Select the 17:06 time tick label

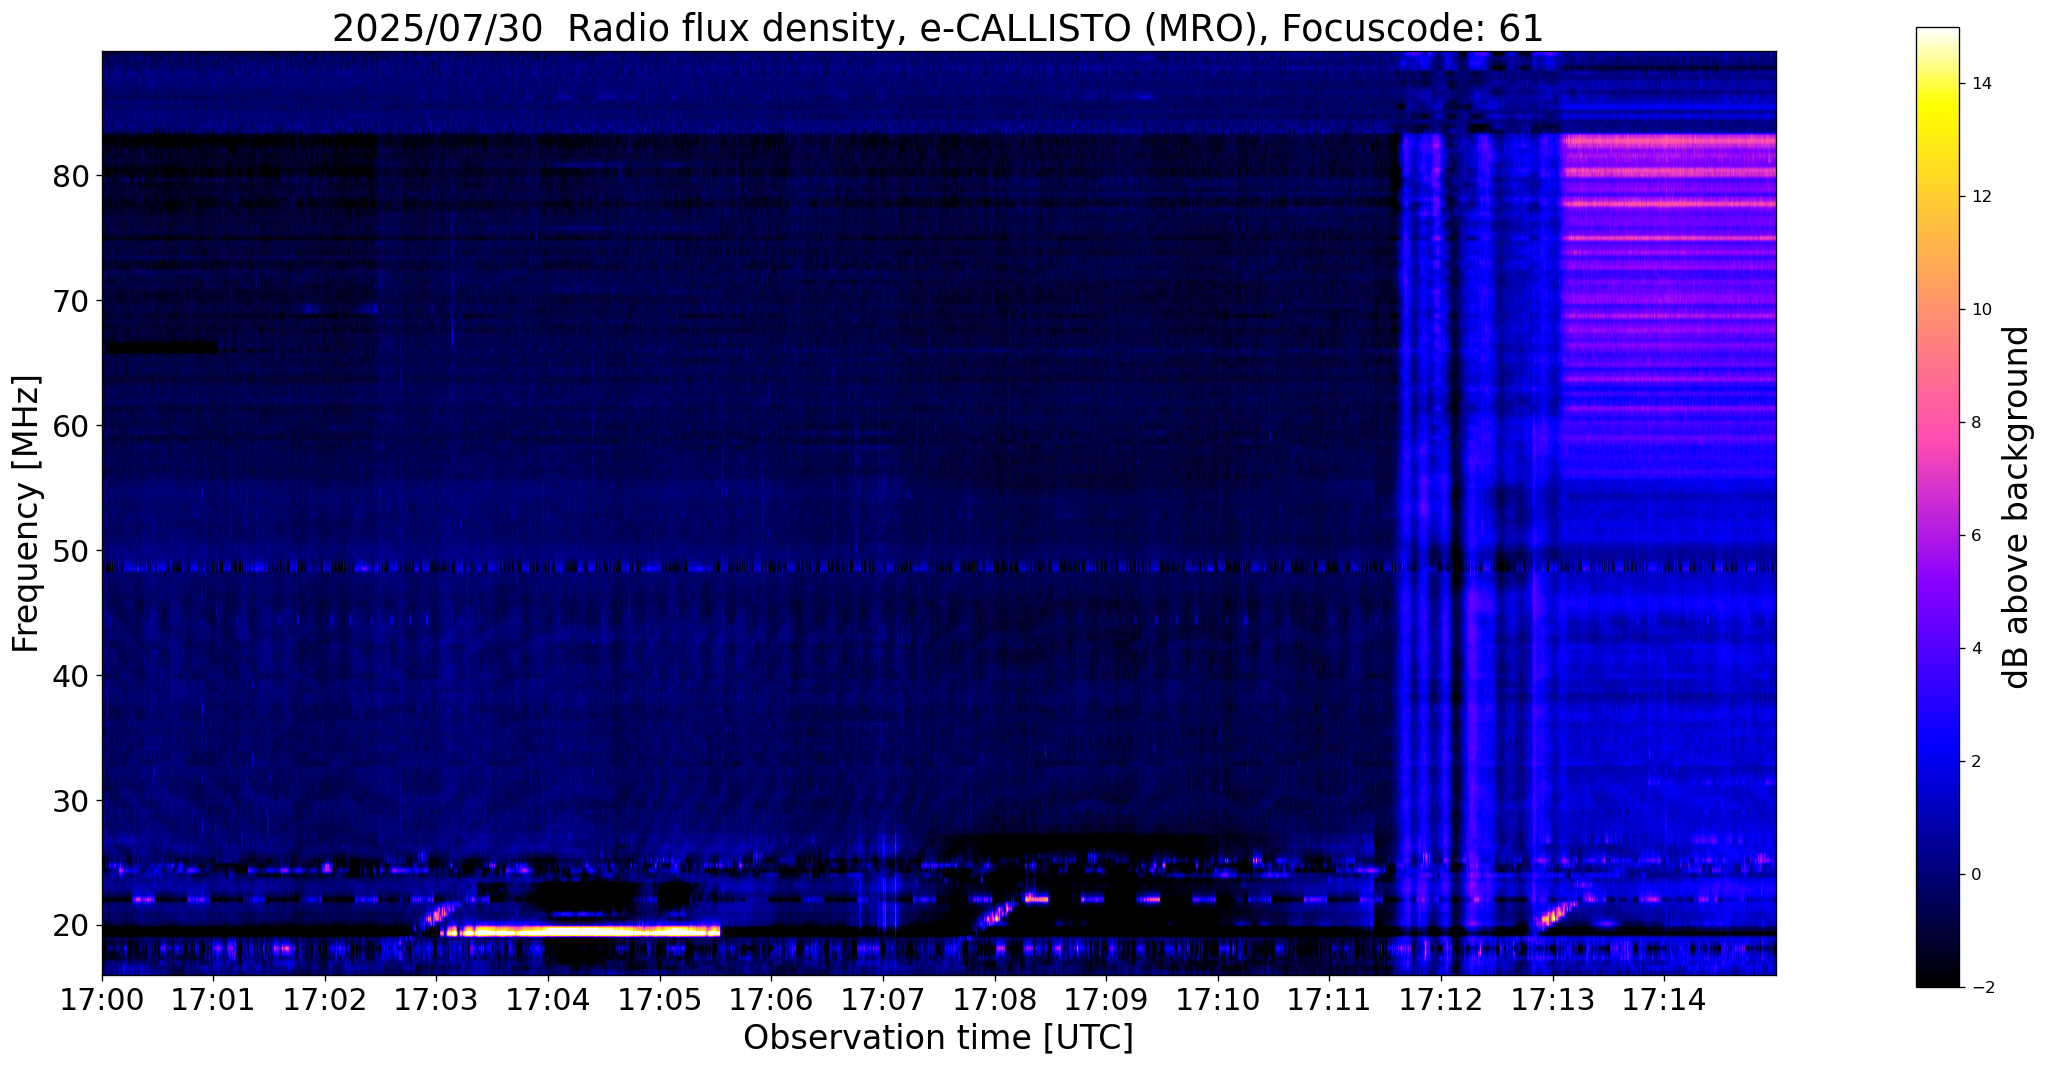[771, 1001]
